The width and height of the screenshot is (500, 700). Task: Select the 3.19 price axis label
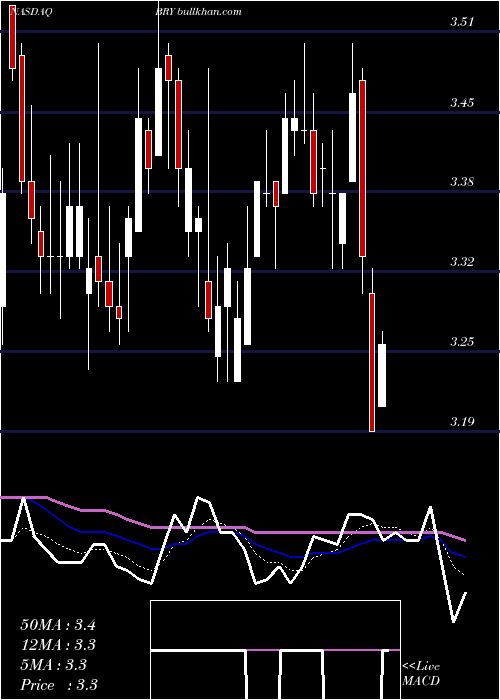462,421
